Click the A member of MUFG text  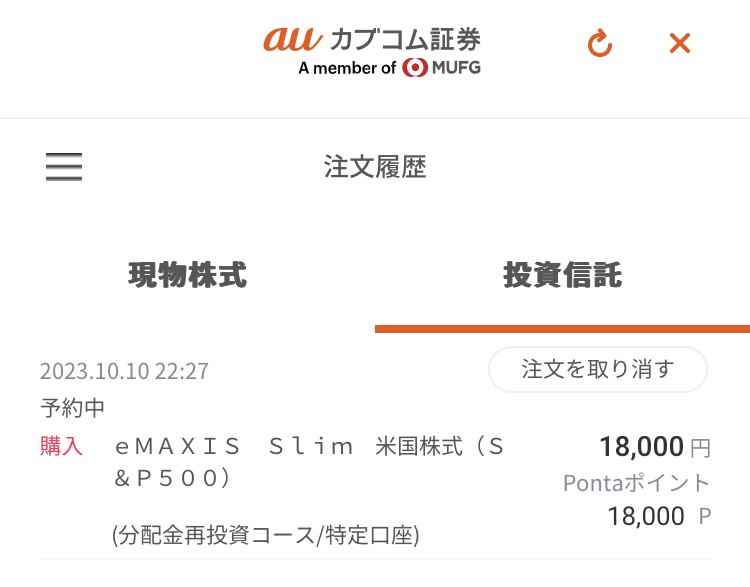[x=389, y=67]
